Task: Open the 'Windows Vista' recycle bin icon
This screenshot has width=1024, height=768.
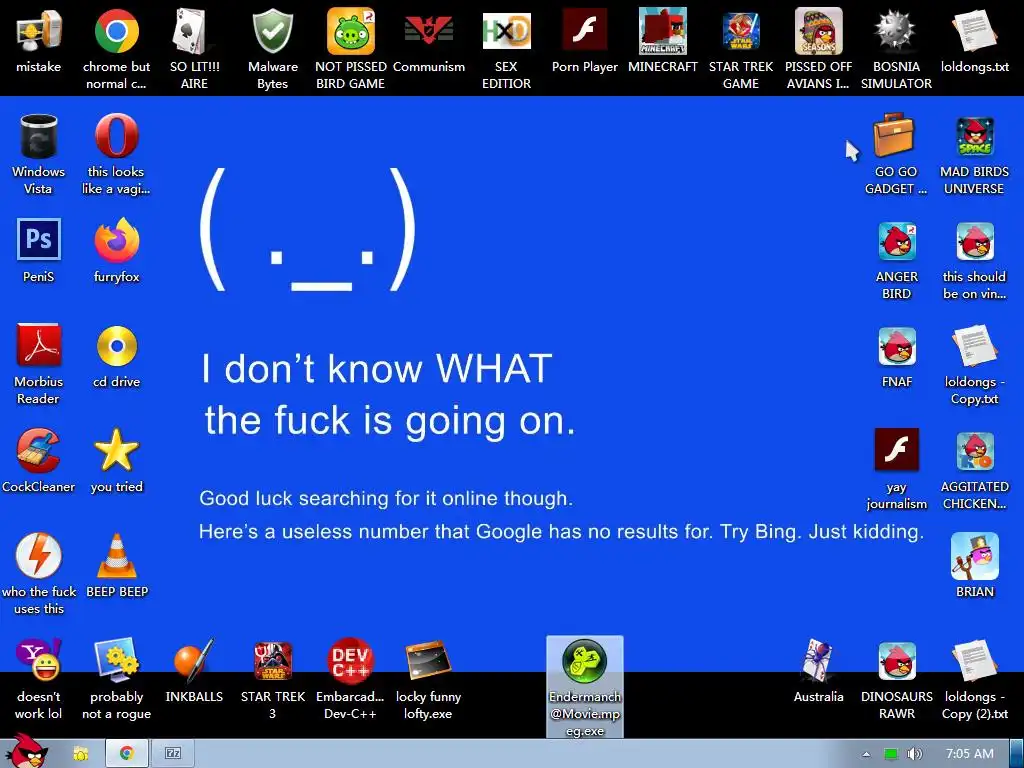Action: pyautogui.click(x=39, y=154)
